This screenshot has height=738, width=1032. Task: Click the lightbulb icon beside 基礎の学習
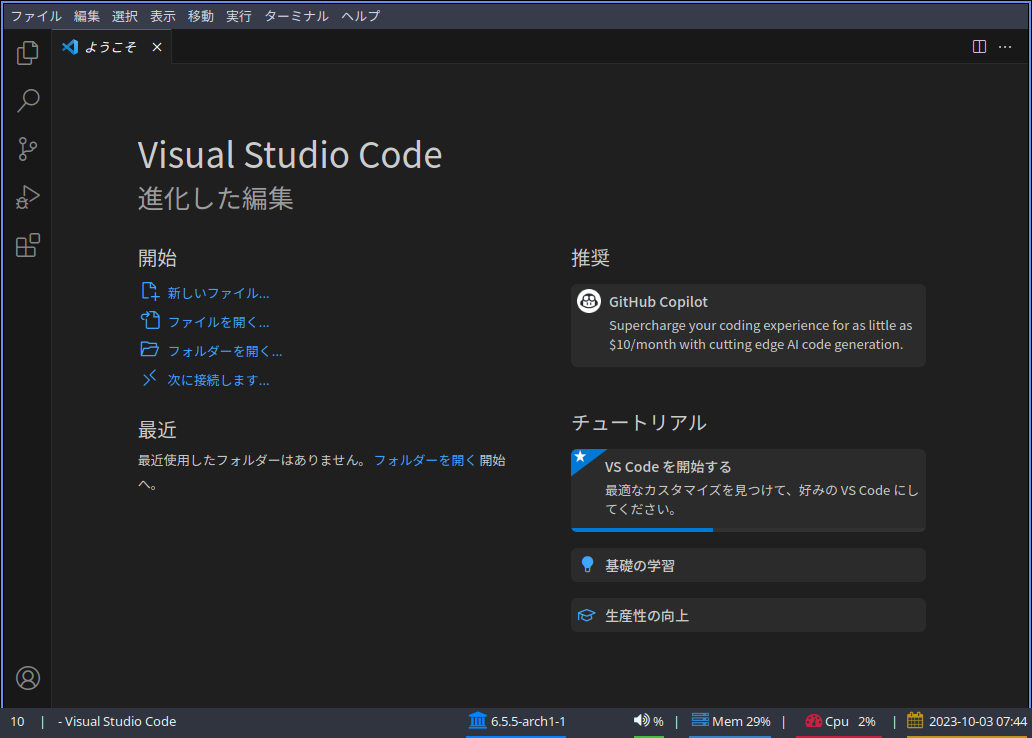(x=588, y=565)
